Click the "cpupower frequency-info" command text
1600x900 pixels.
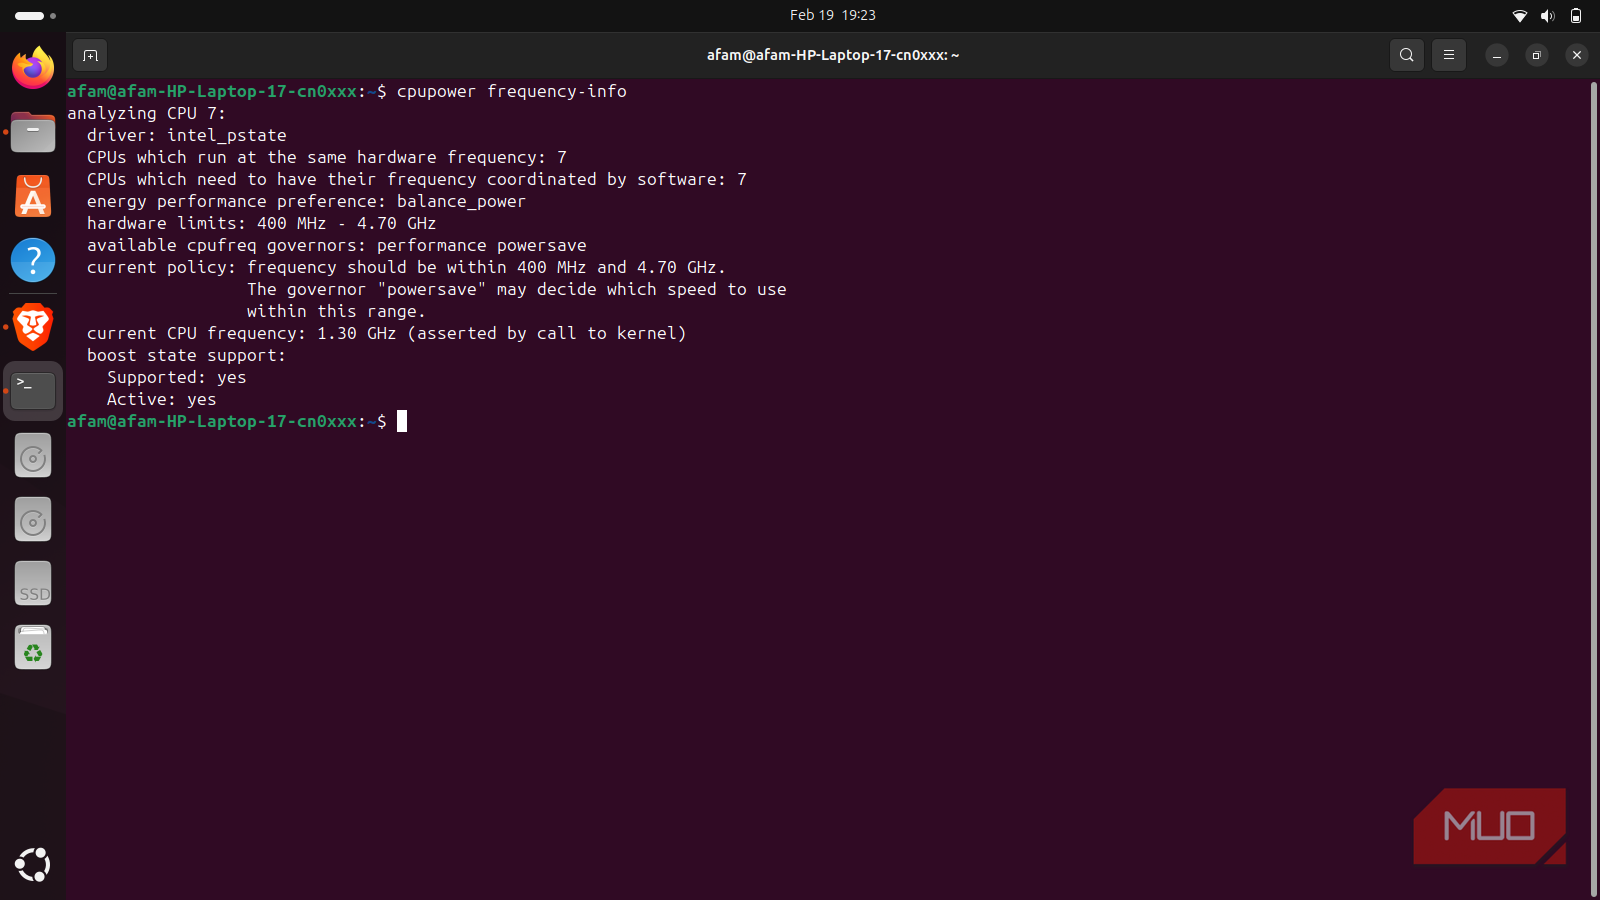512,91
